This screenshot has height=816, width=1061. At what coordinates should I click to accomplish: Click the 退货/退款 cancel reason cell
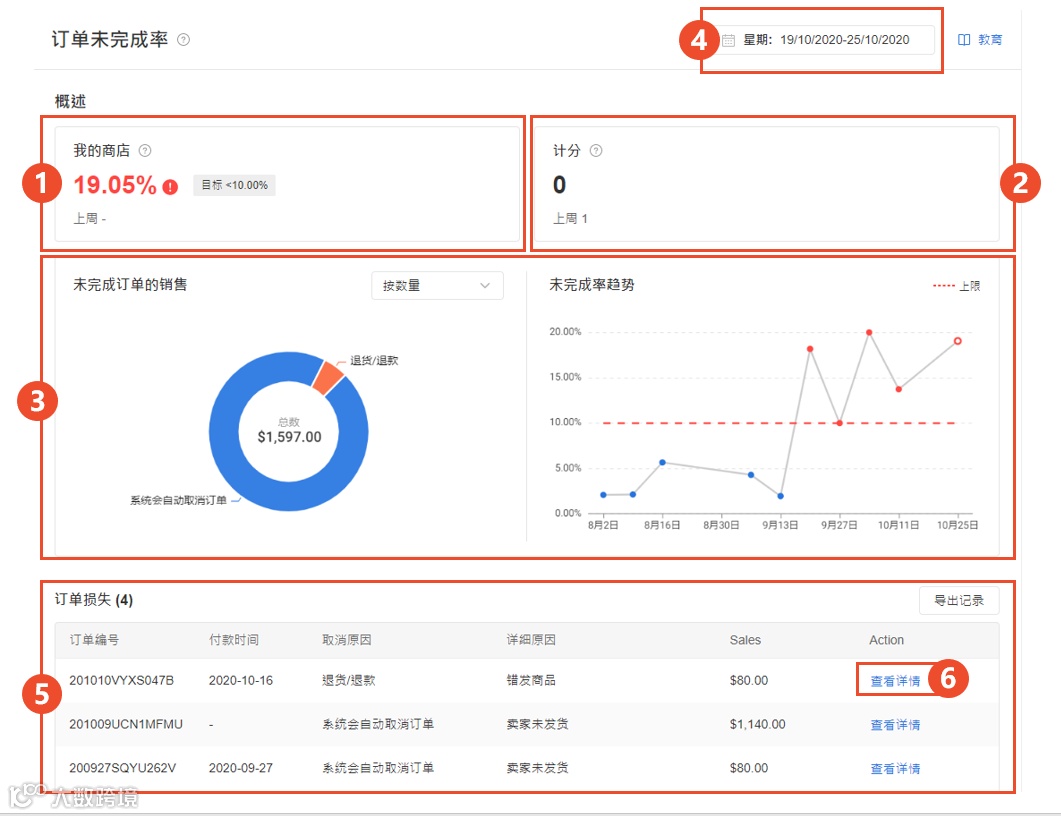(x=348, y=681)
